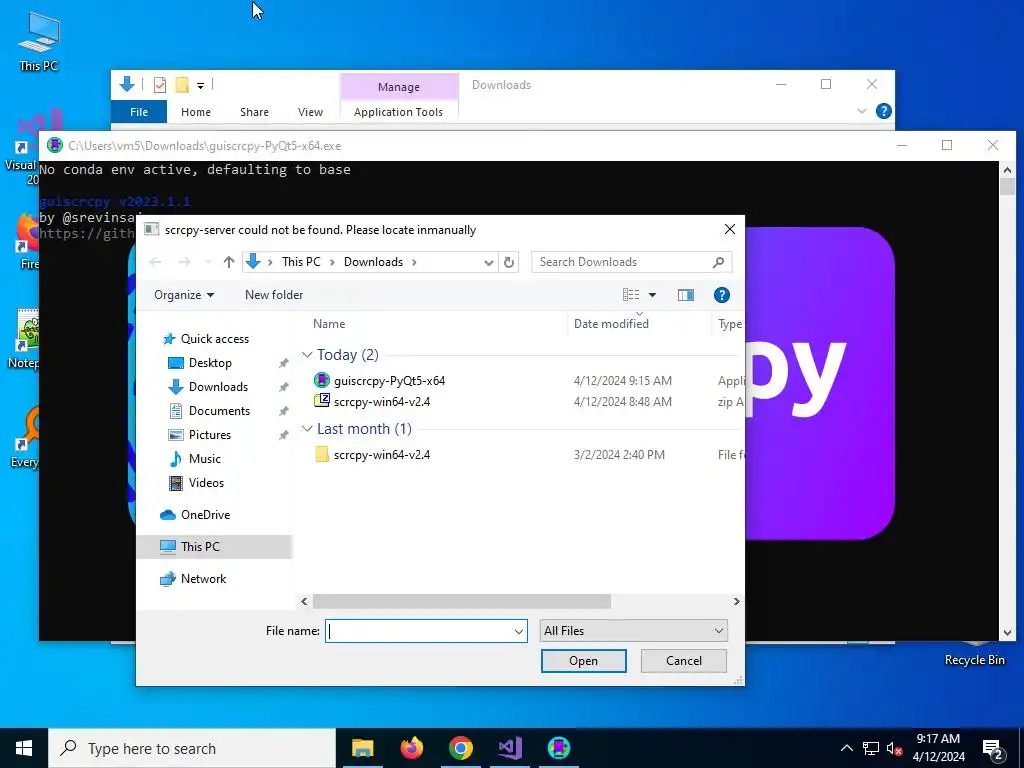This screenshot has width=1024, height=768.
Task: Create a New folder in dialog
Action: [x=274, y=295]
